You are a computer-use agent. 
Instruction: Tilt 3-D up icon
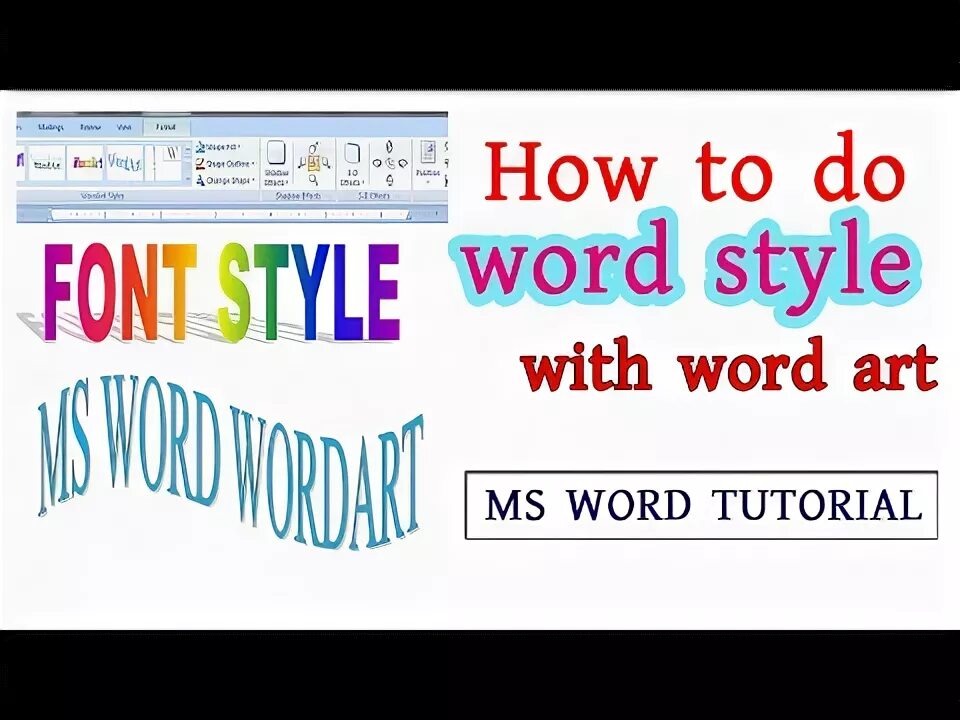tap(389, 147)
